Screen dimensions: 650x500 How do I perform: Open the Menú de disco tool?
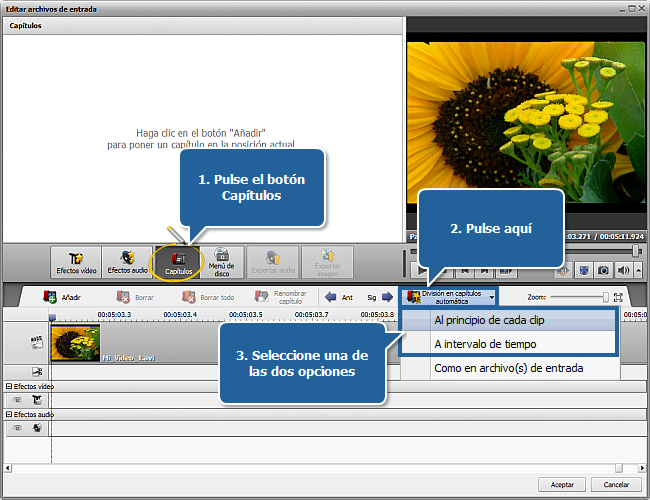[223, 262]
